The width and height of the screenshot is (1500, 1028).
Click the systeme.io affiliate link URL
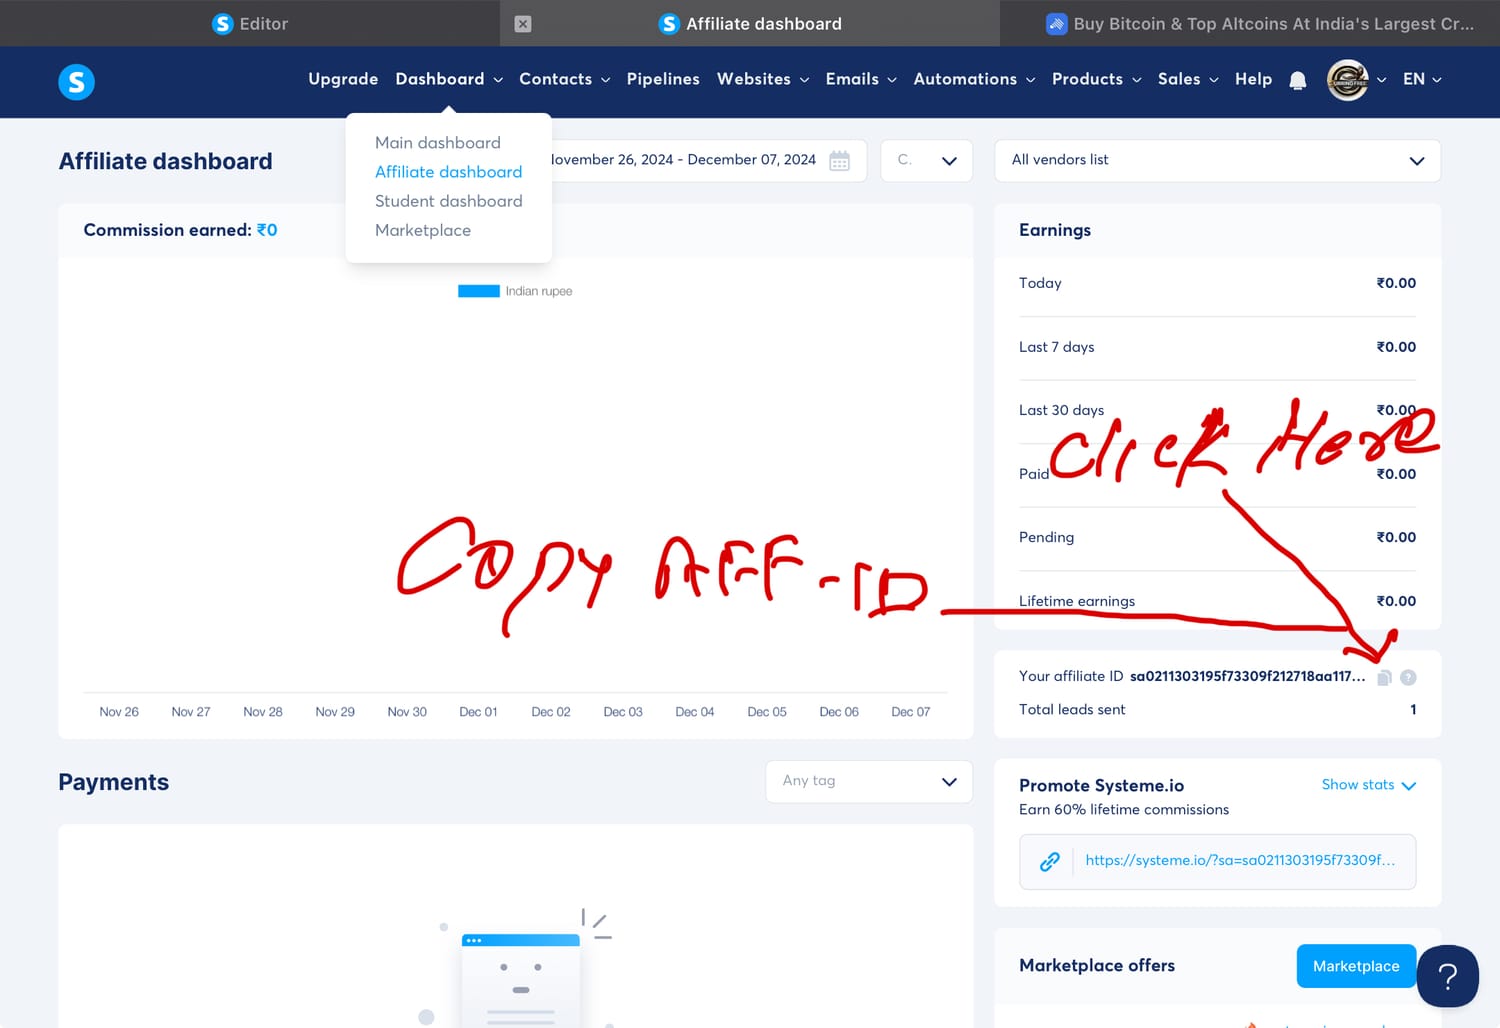[1240, 861]
